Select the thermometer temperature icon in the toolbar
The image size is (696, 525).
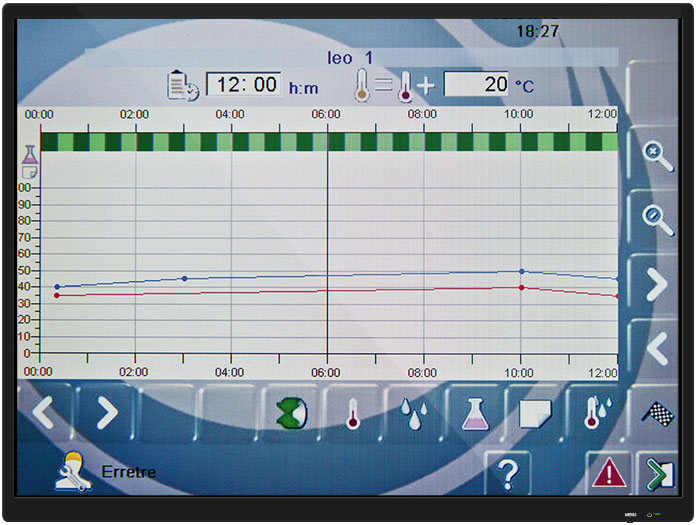click(x=353, y=414)
